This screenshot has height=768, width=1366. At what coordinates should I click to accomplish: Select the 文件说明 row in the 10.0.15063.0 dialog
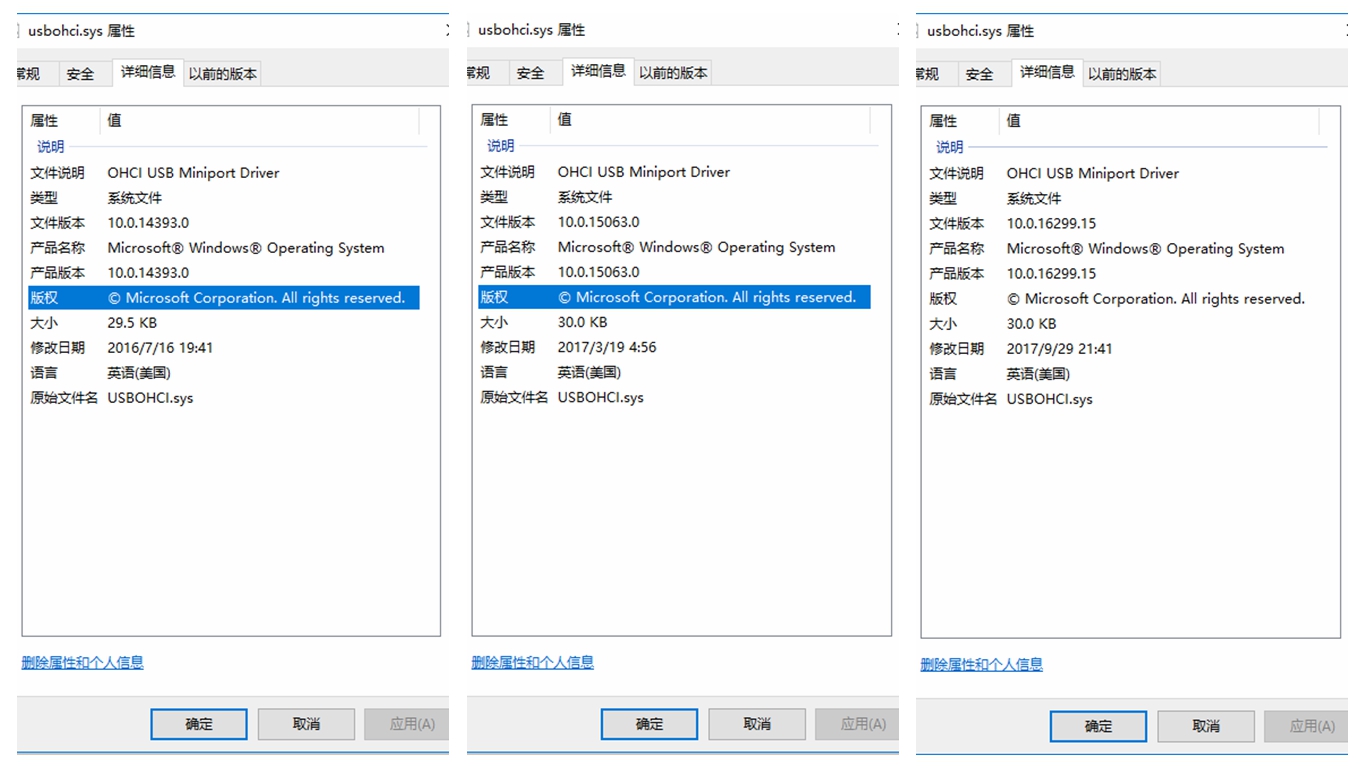(x=674, y=172)
